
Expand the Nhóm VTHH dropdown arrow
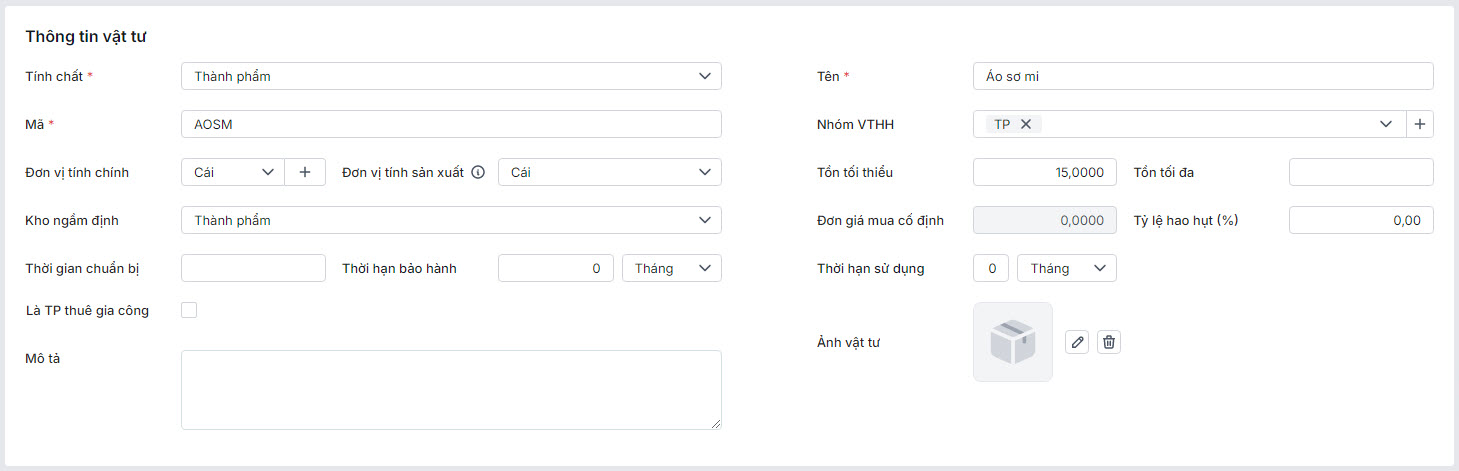click(1386, 124)
